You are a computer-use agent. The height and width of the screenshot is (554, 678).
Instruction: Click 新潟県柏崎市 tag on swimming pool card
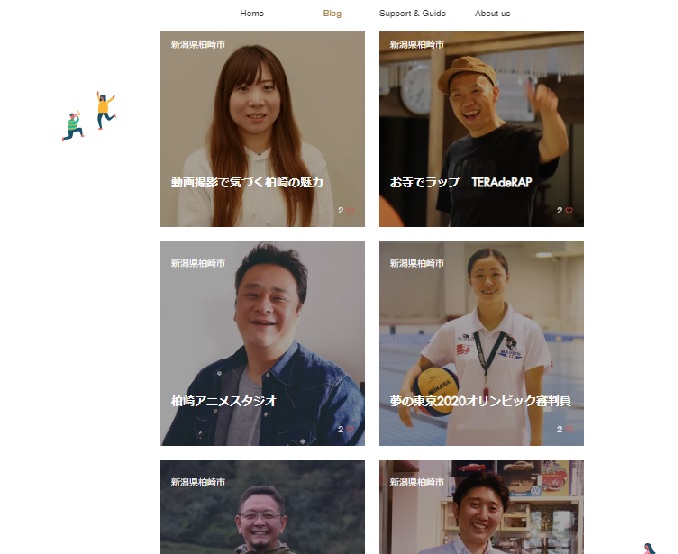(x=416, y=263)
